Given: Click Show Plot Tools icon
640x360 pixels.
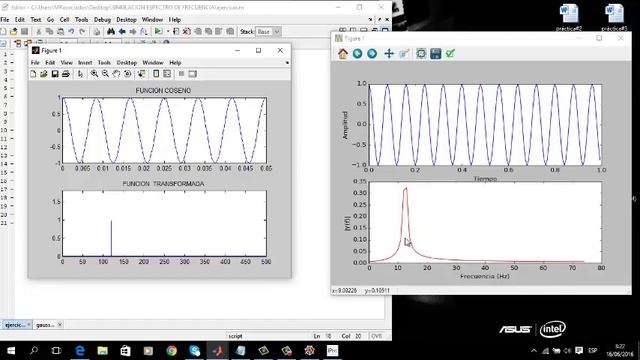Looking at the screenshot, I should pyautogui.click(x=192, y=74).
